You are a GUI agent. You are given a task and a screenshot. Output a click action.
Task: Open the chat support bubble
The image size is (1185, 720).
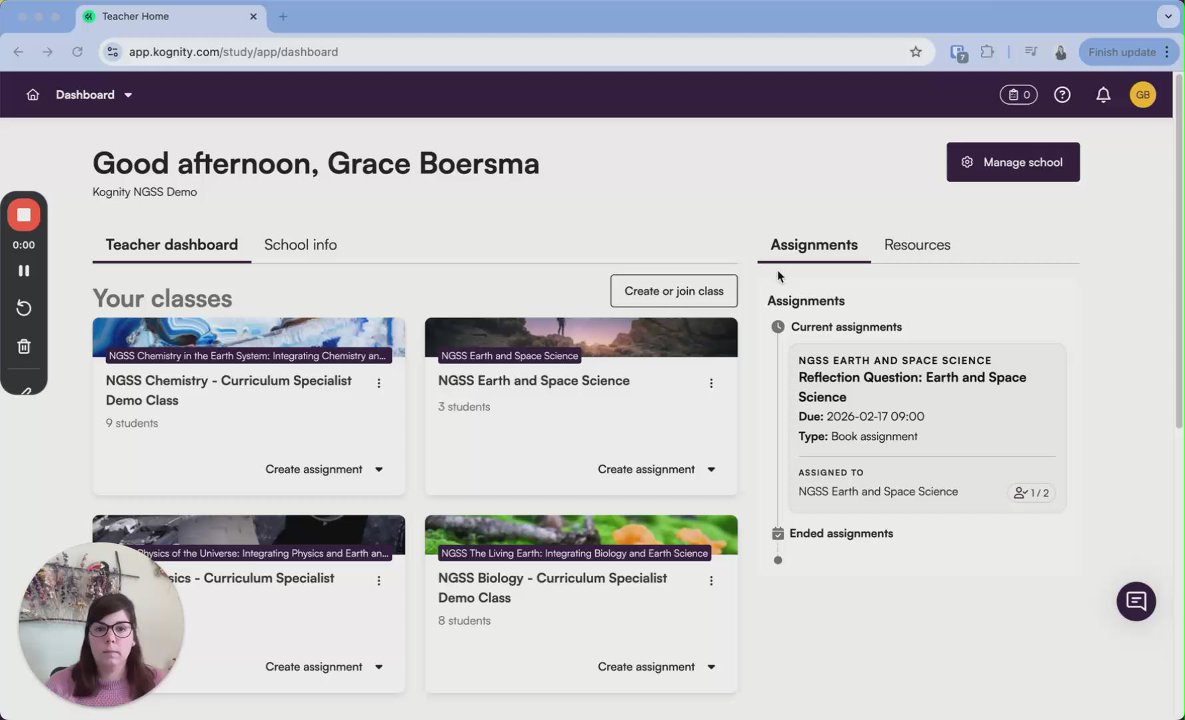1136,601
